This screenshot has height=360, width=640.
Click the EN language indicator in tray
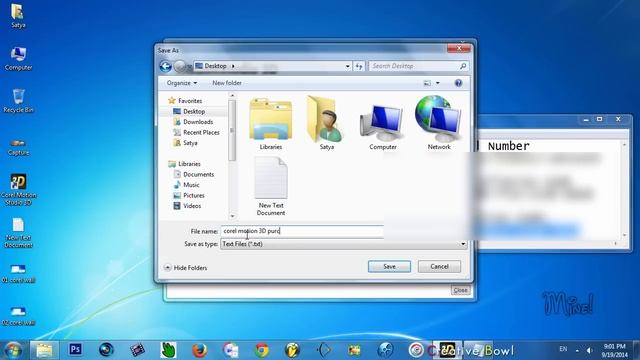tap(563, 349)
